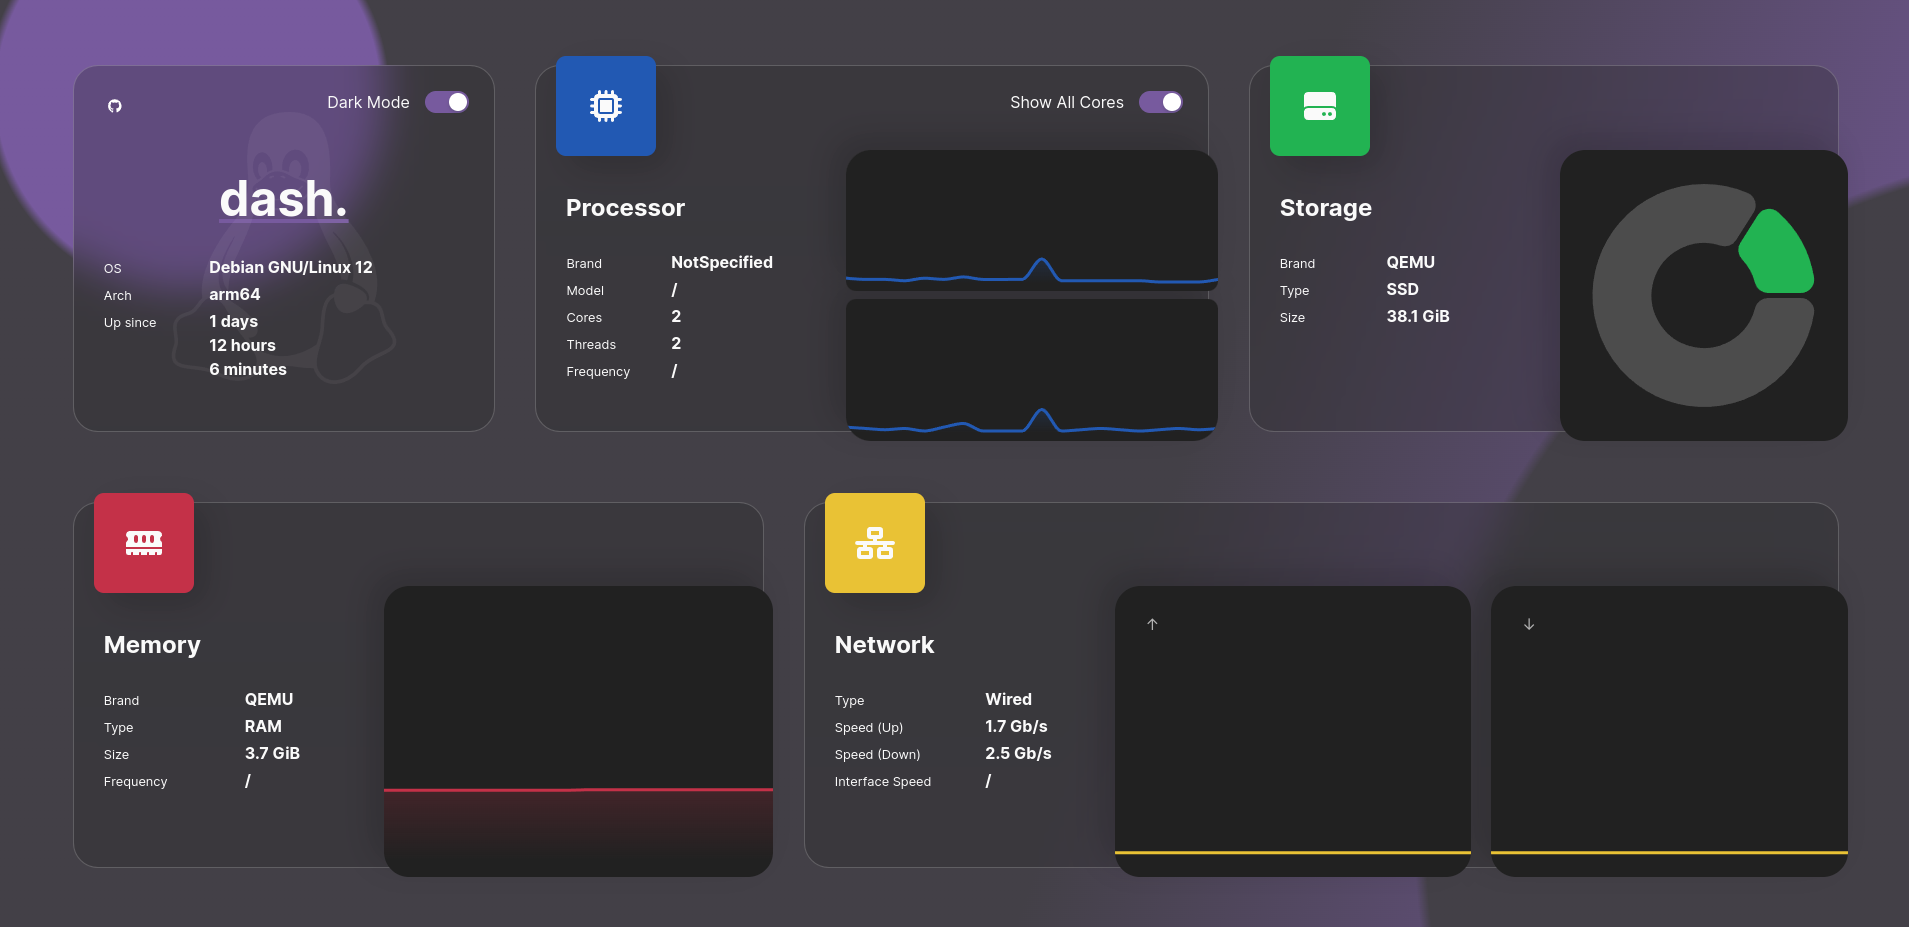Click the Network heading
1909x927 pixels.
click(884, 645)
